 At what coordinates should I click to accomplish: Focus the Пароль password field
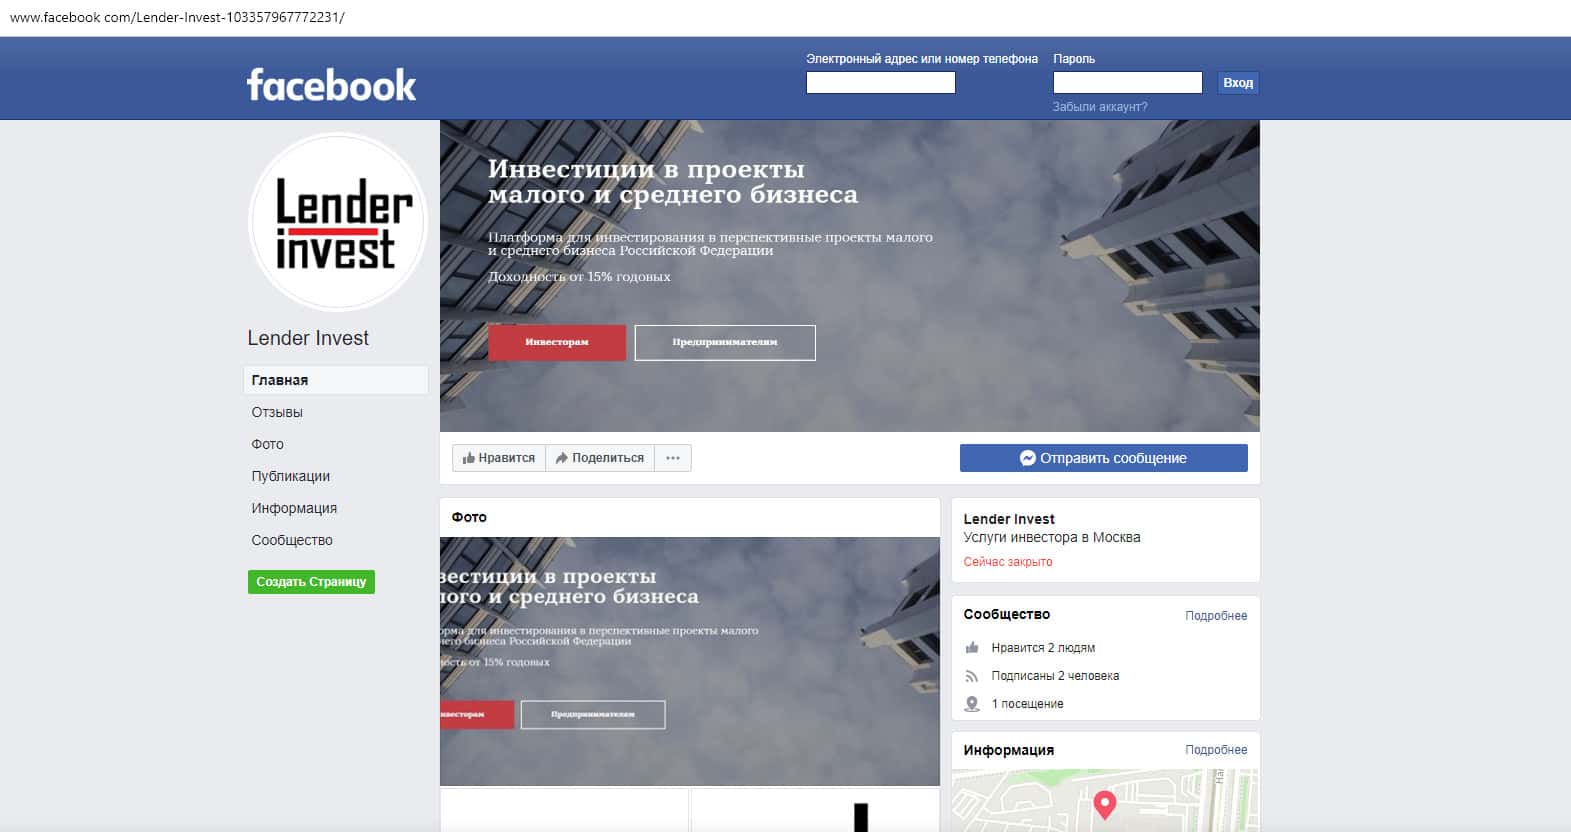click(1128, 82)
